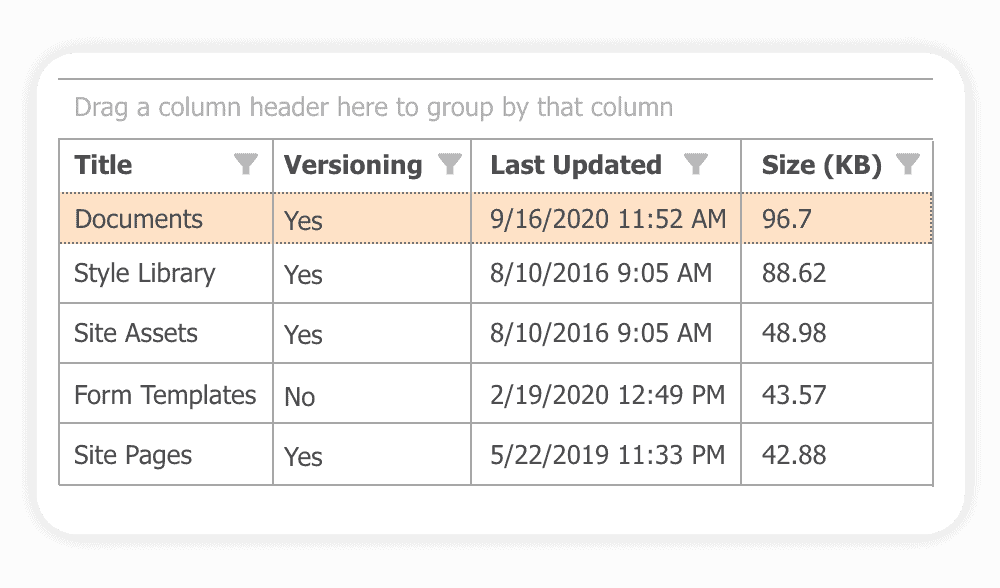Viewport: 1000px width, 588px height.
Task: Click the 2/19/2020 12:49 PM date cell
Action: pos(608,395)
